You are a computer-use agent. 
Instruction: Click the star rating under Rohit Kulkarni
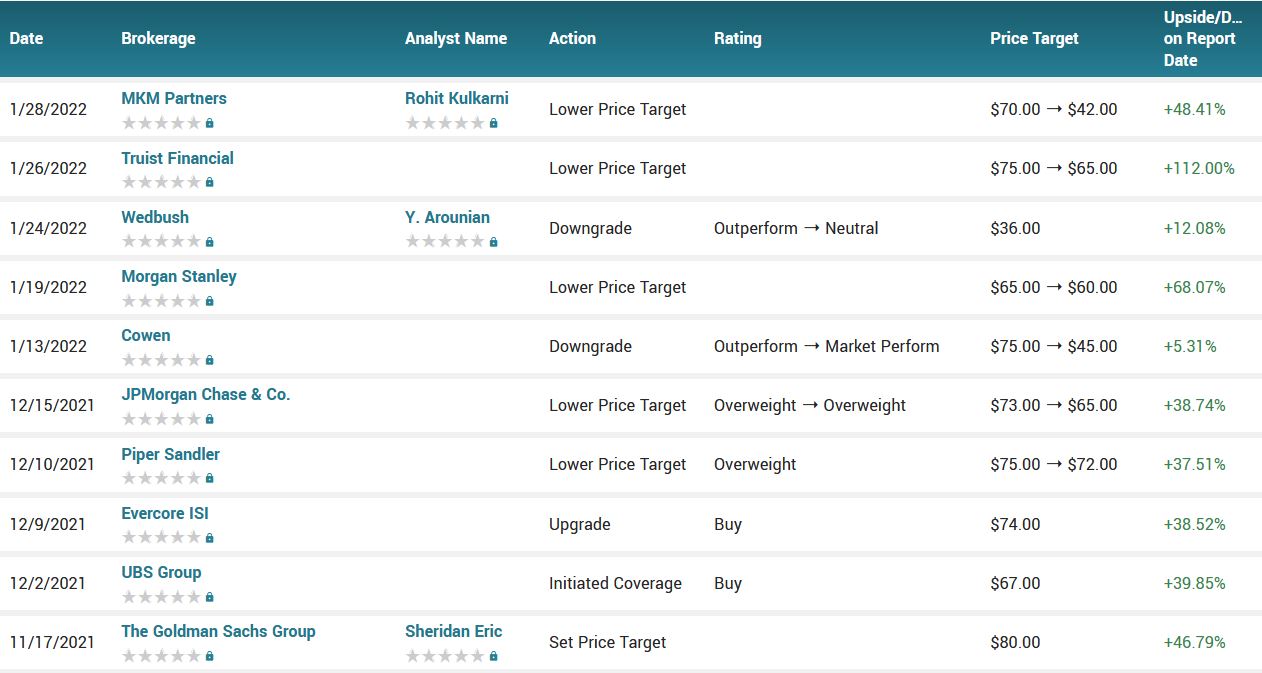(445, 123)
